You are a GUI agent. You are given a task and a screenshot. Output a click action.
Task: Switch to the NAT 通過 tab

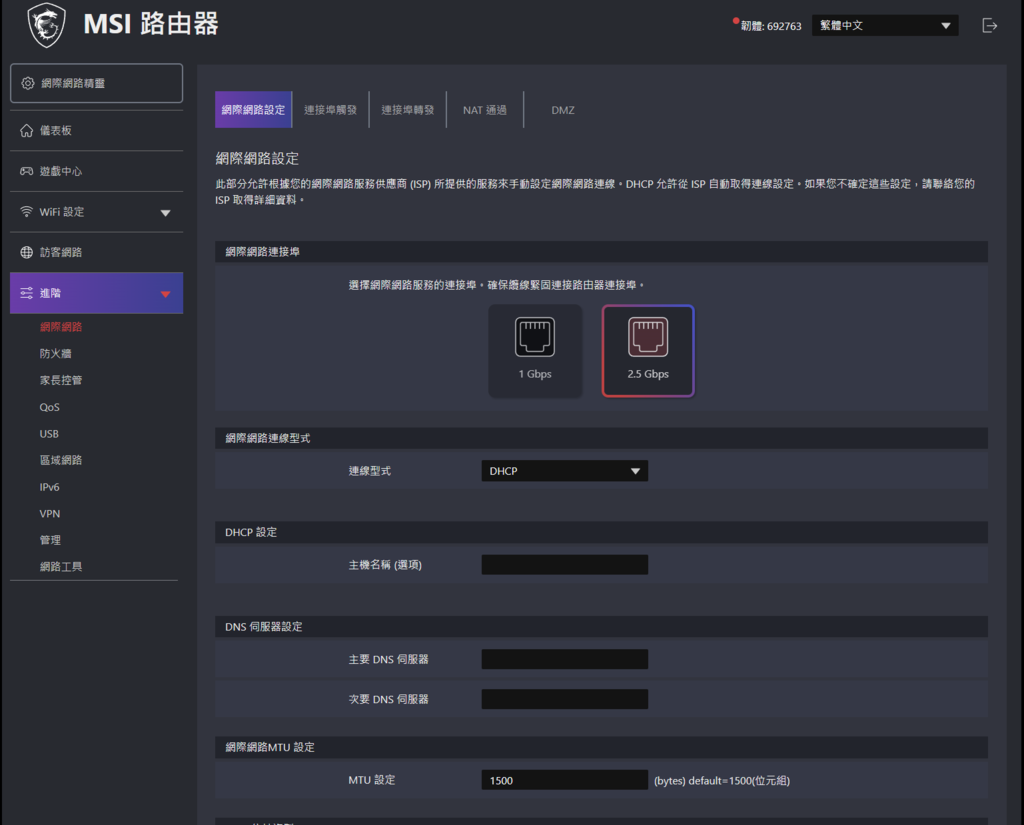click(x=485, y=110)
